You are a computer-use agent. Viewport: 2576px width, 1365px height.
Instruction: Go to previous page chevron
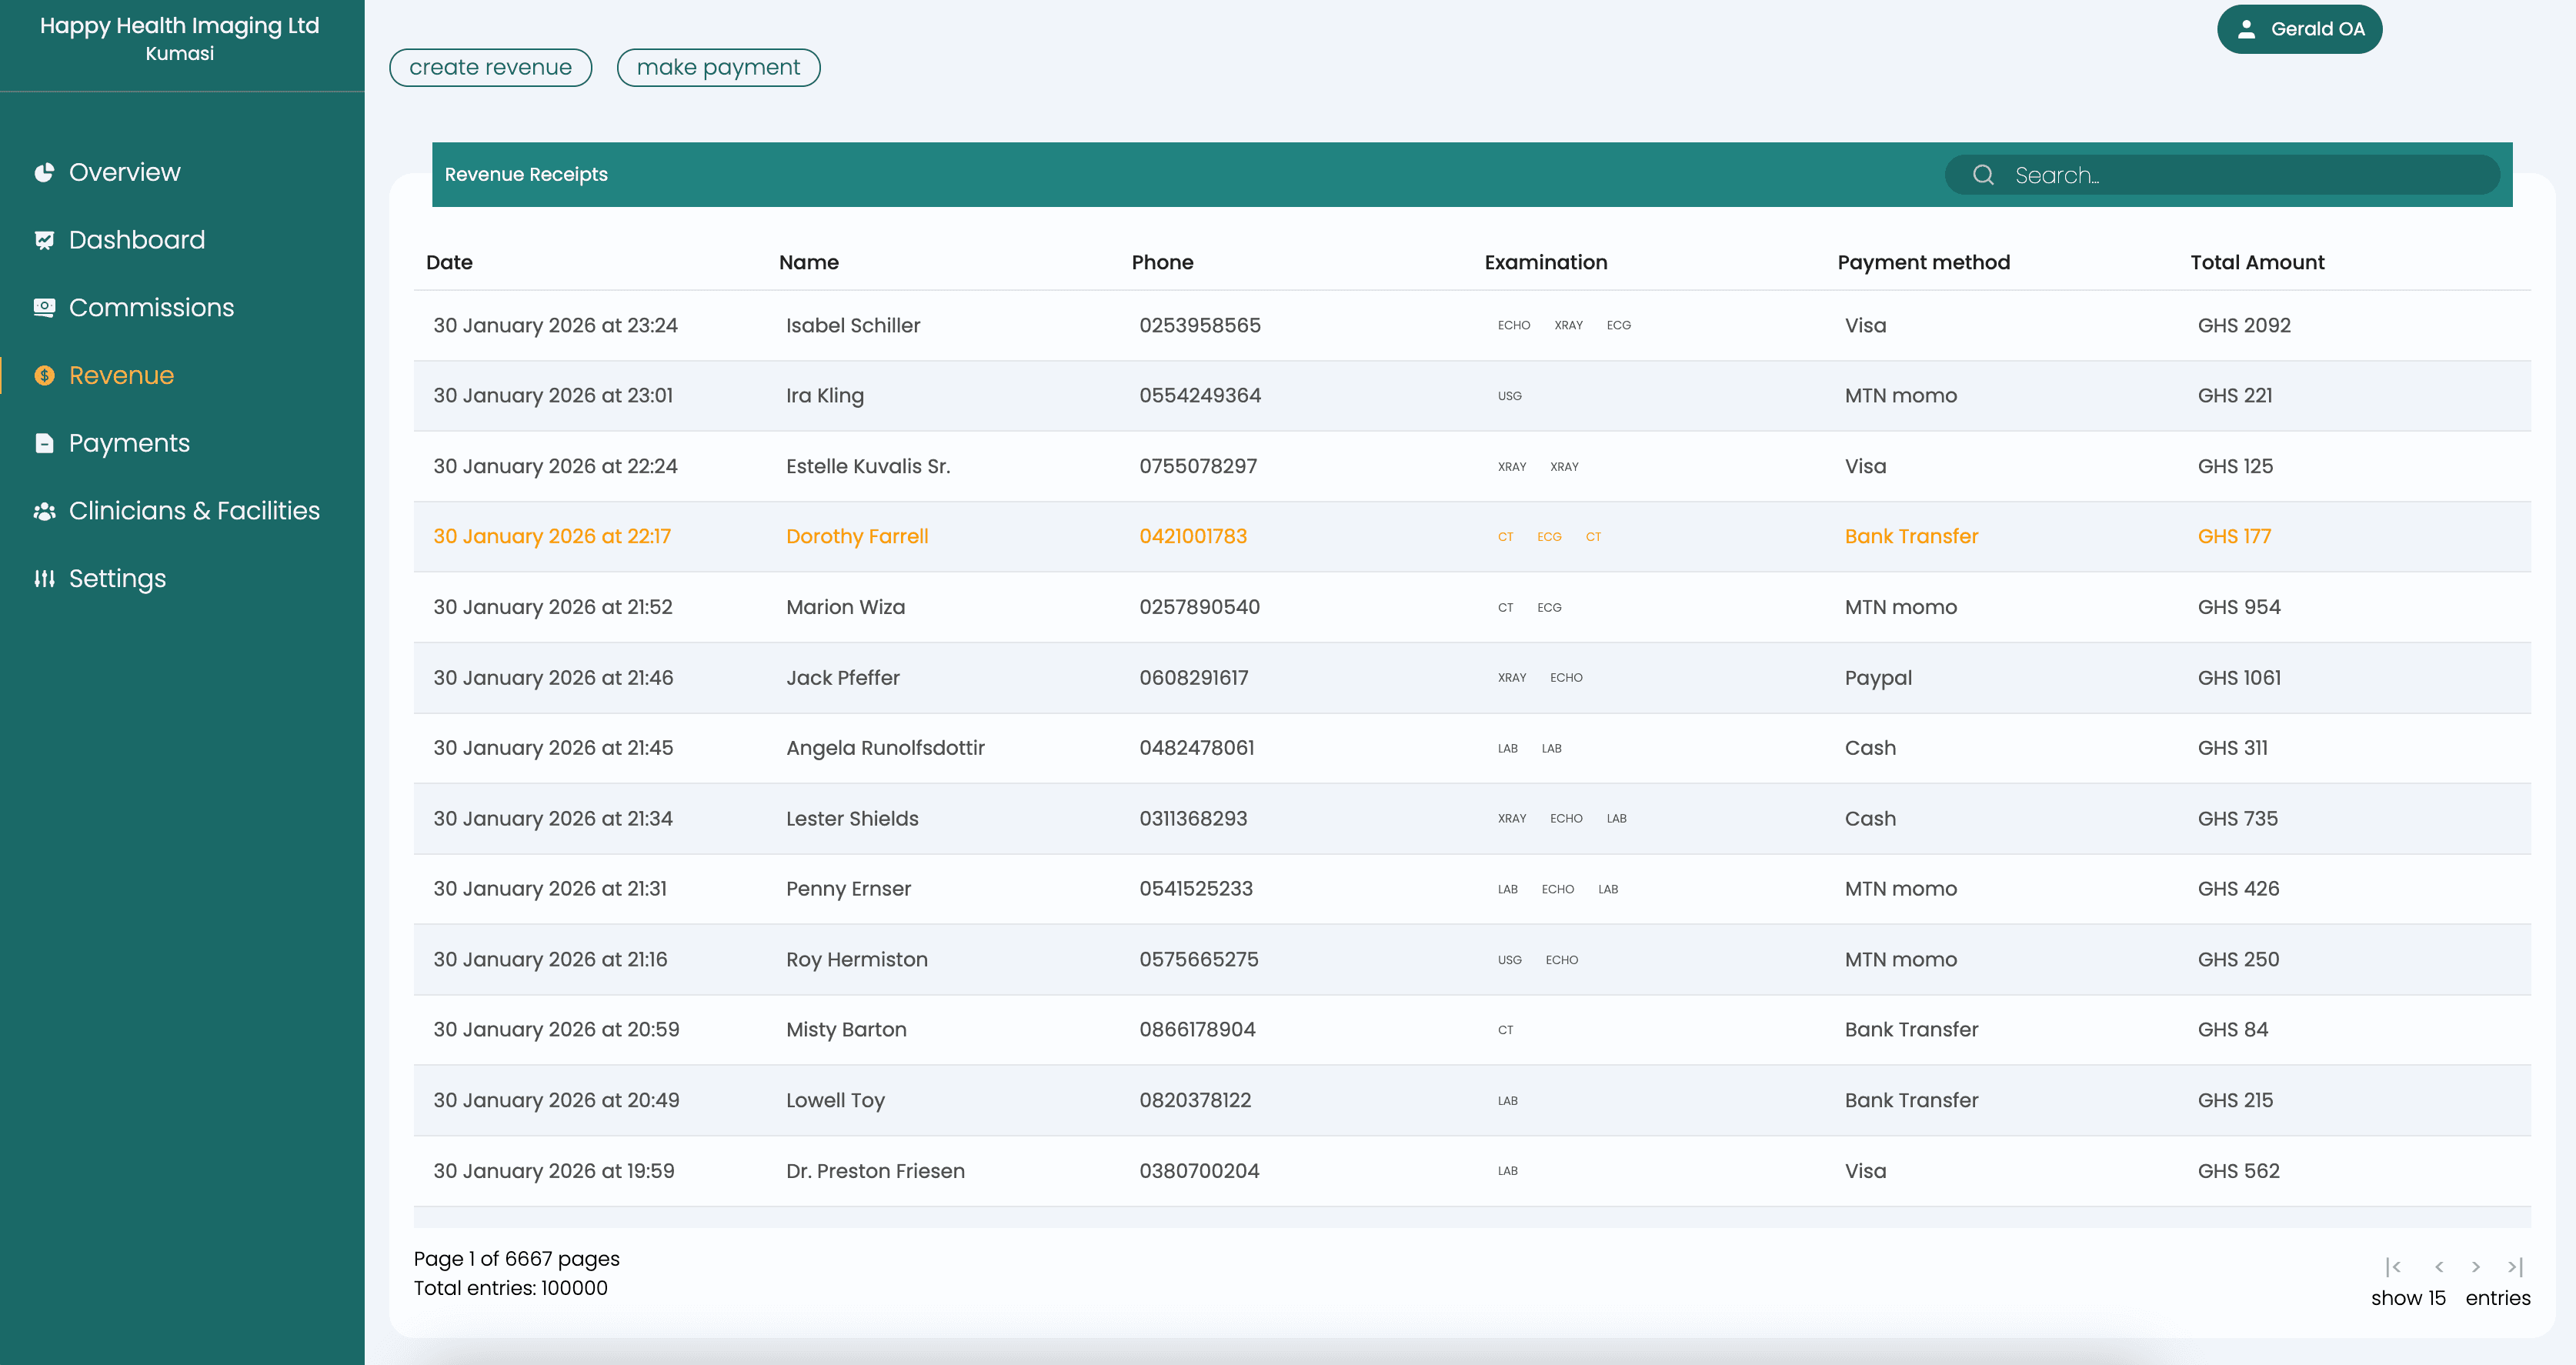[2439, 1267]
